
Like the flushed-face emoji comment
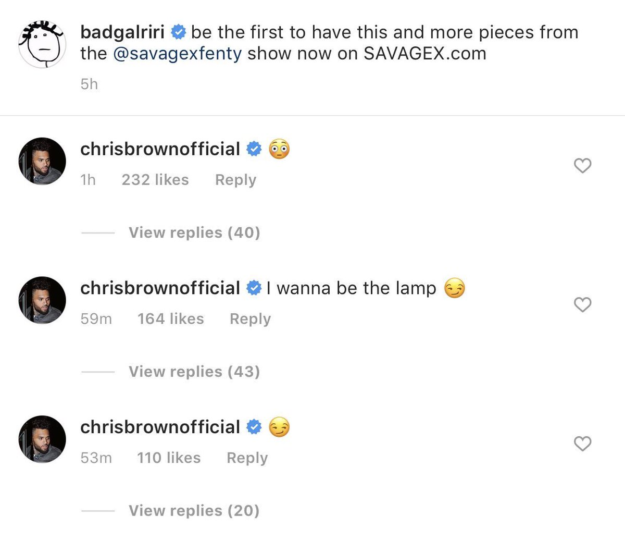click(583, 166)
